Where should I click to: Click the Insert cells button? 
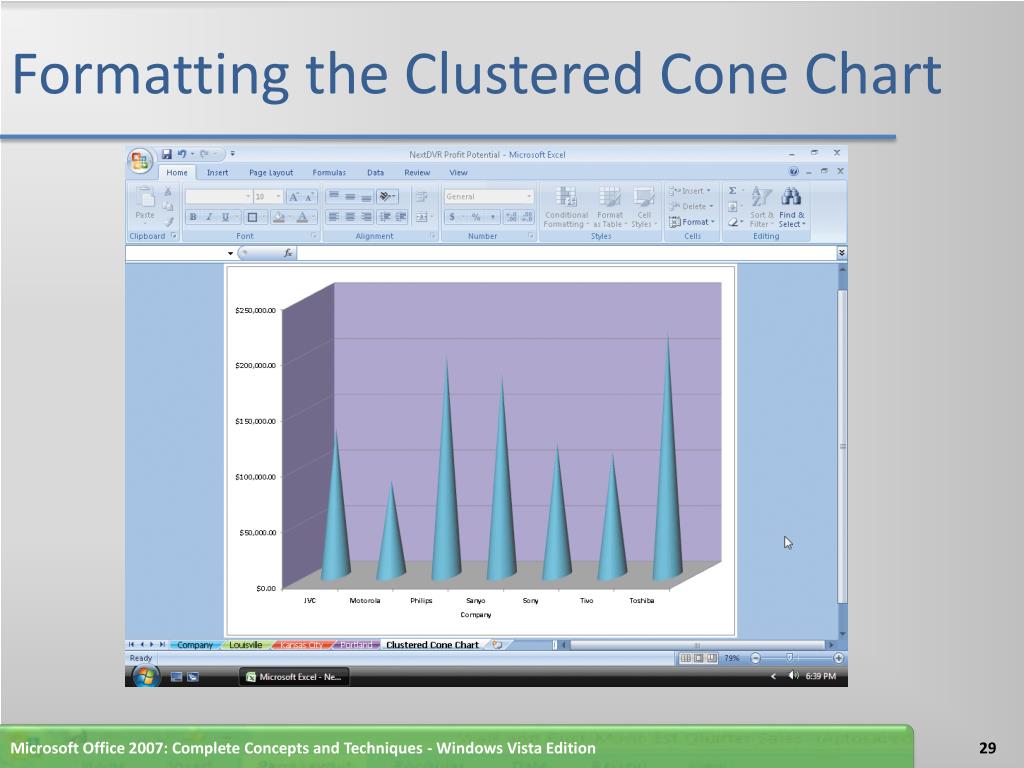click(690, 191)
